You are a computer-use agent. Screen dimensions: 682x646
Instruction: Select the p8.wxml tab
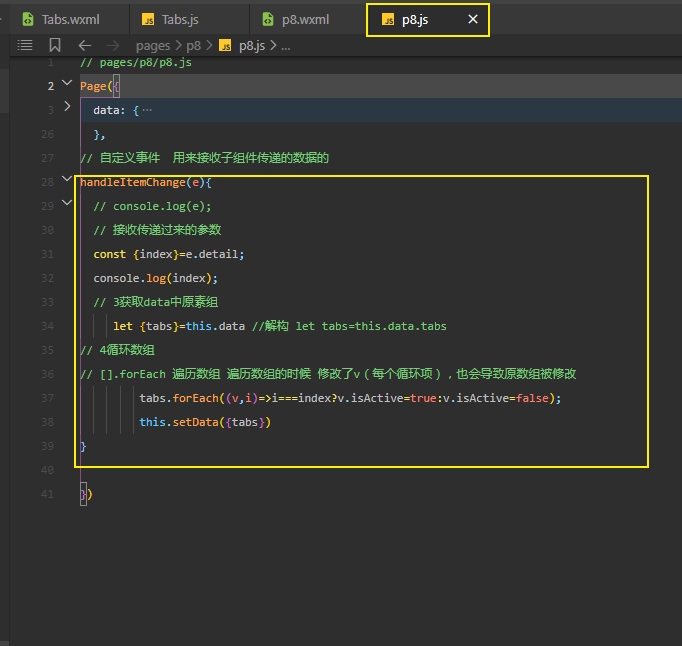[x=305, y=20]
